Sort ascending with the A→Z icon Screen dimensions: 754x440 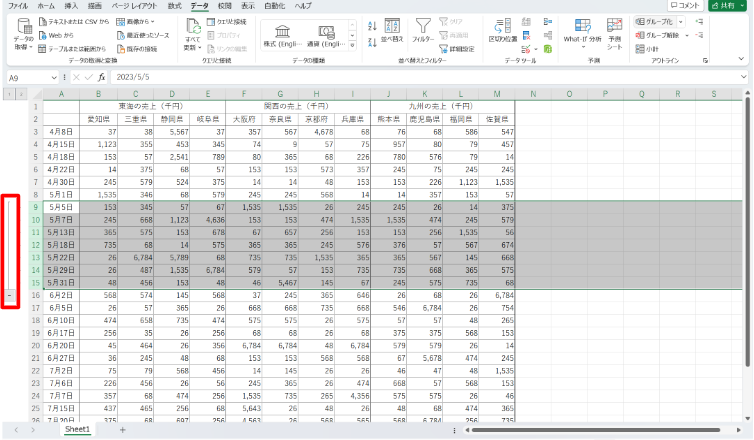pyautogui.click(x=372, y=25)
